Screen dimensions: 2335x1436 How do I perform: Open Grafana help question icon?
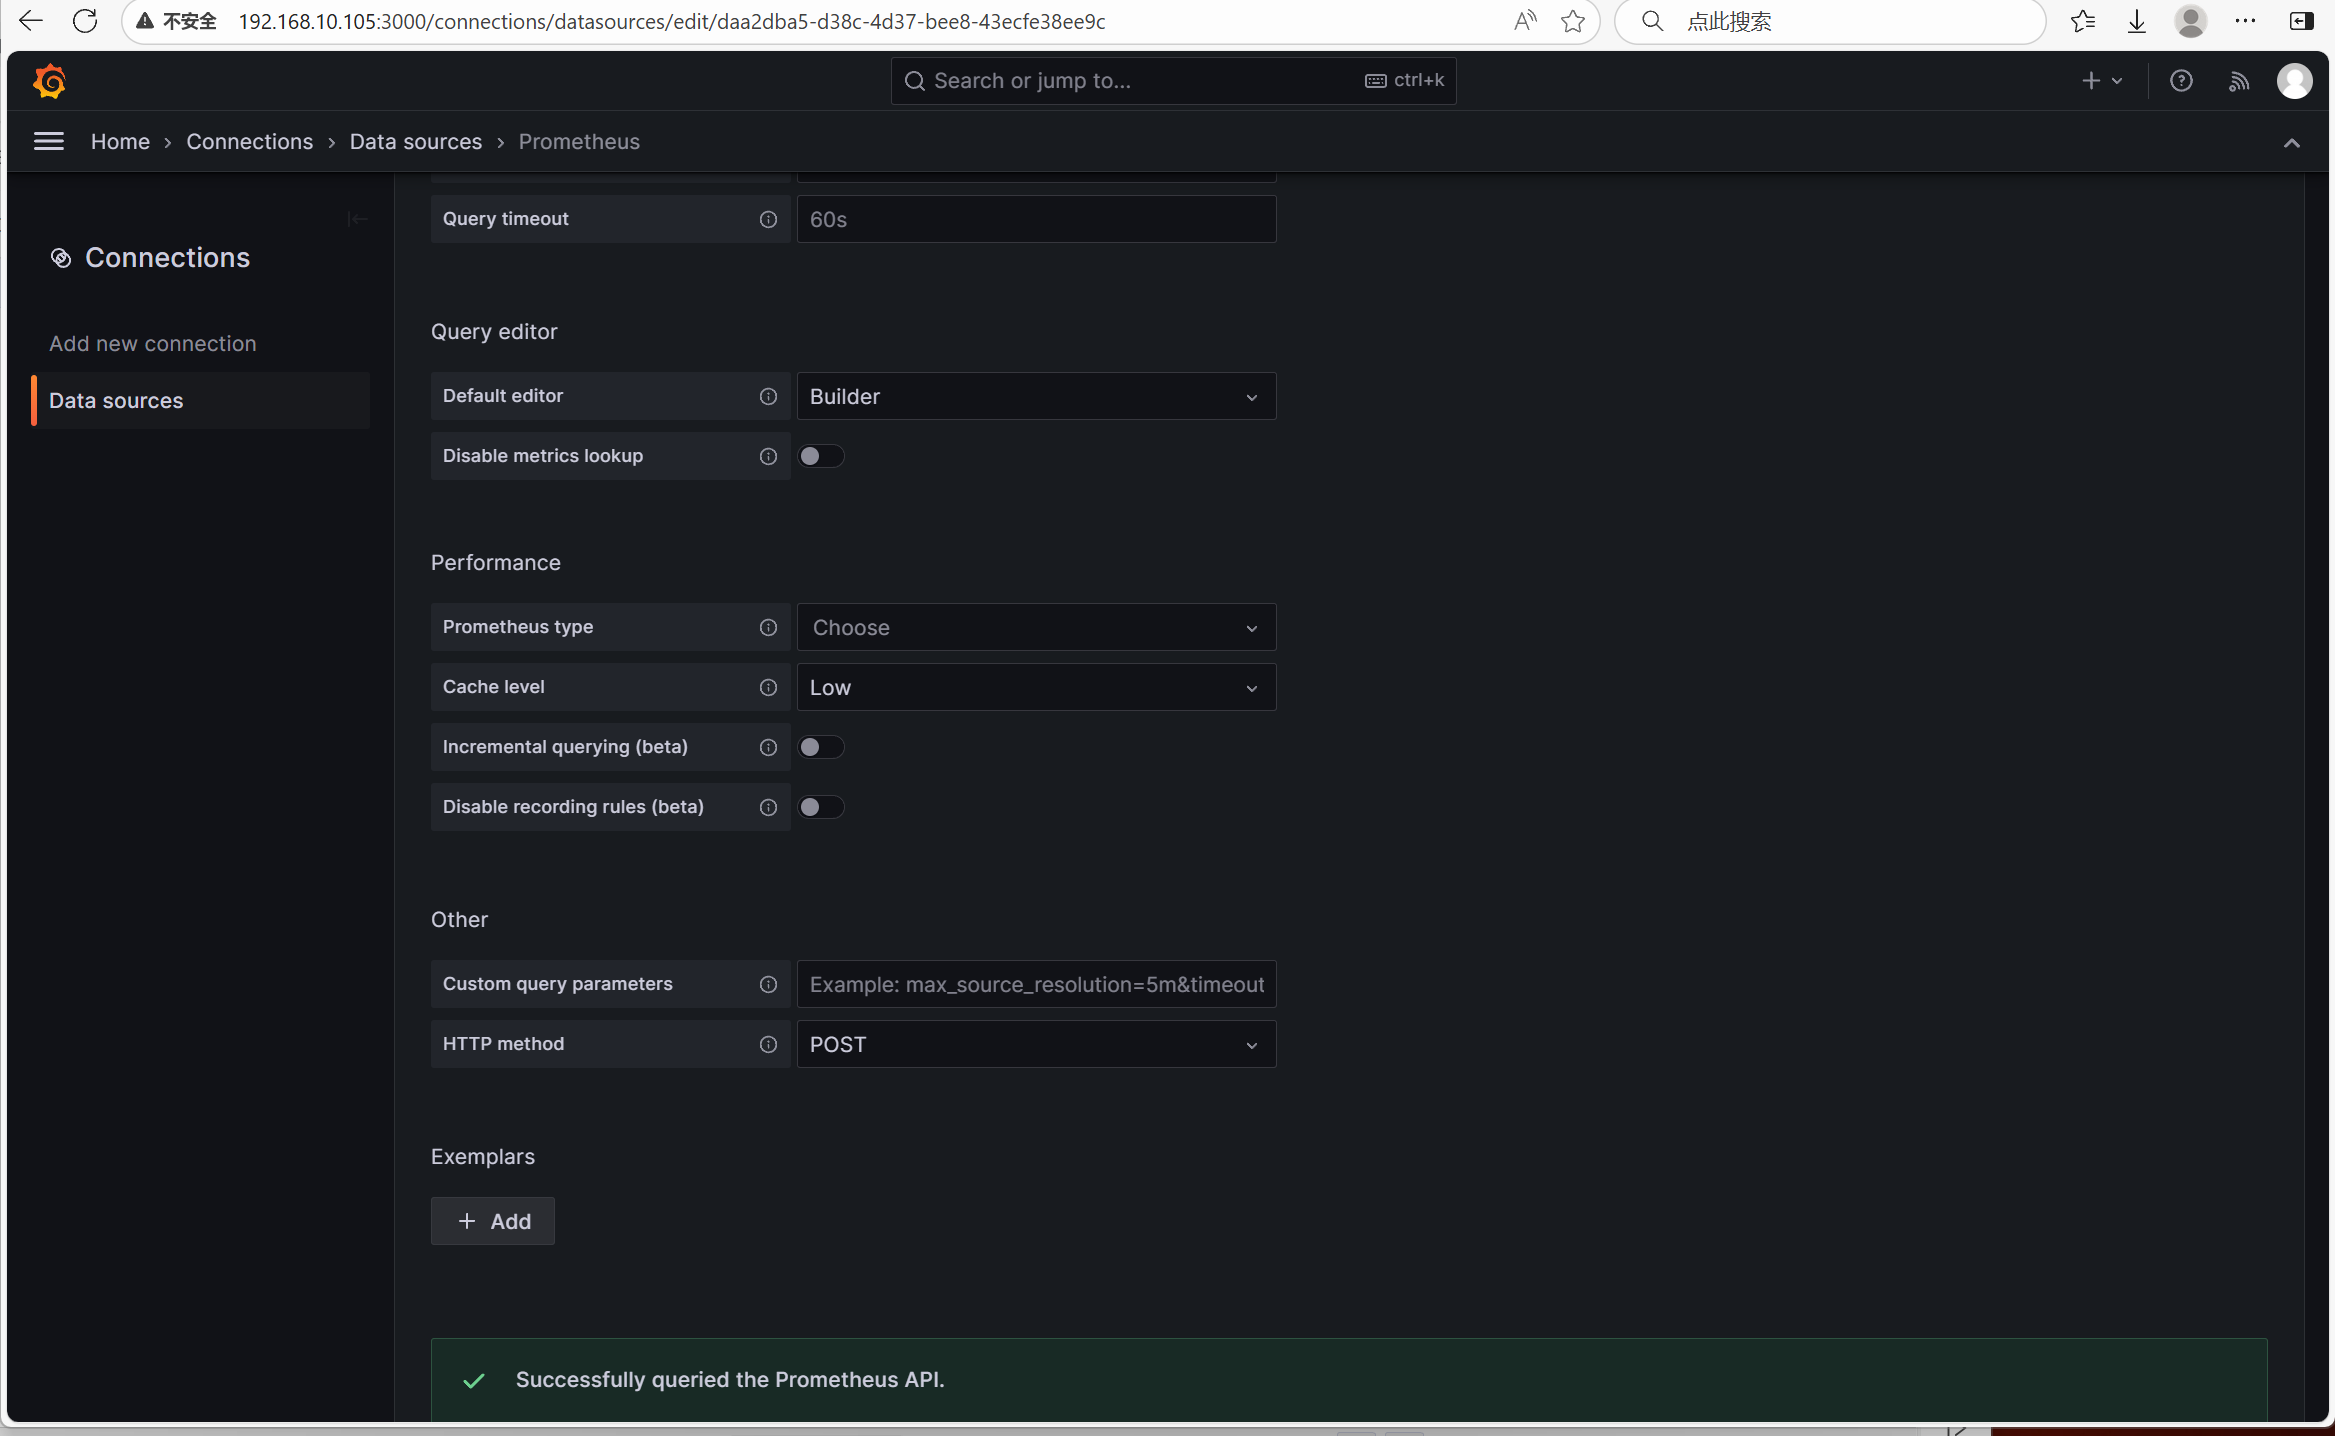click(2181, 81)
